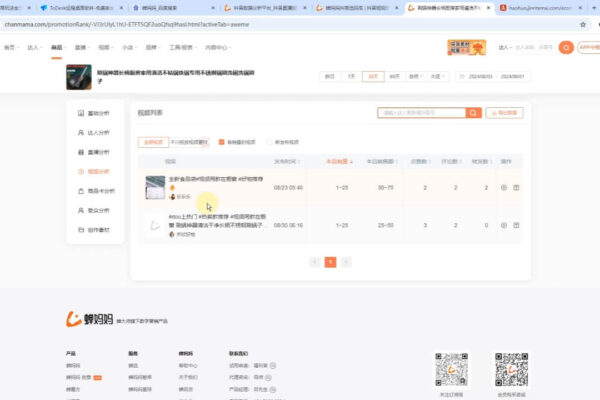Open details icon for the first video row

(x=504, y=188)
